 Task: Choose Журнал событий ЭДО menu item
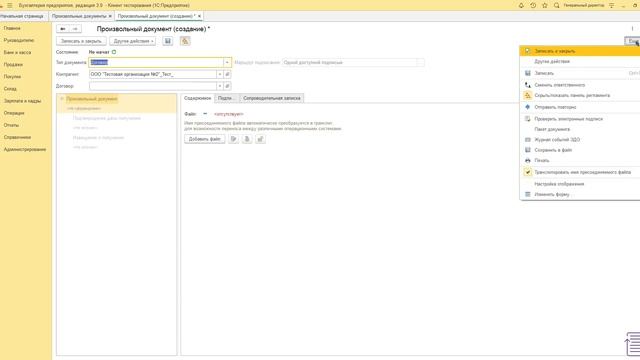click(x=580, y=140)
